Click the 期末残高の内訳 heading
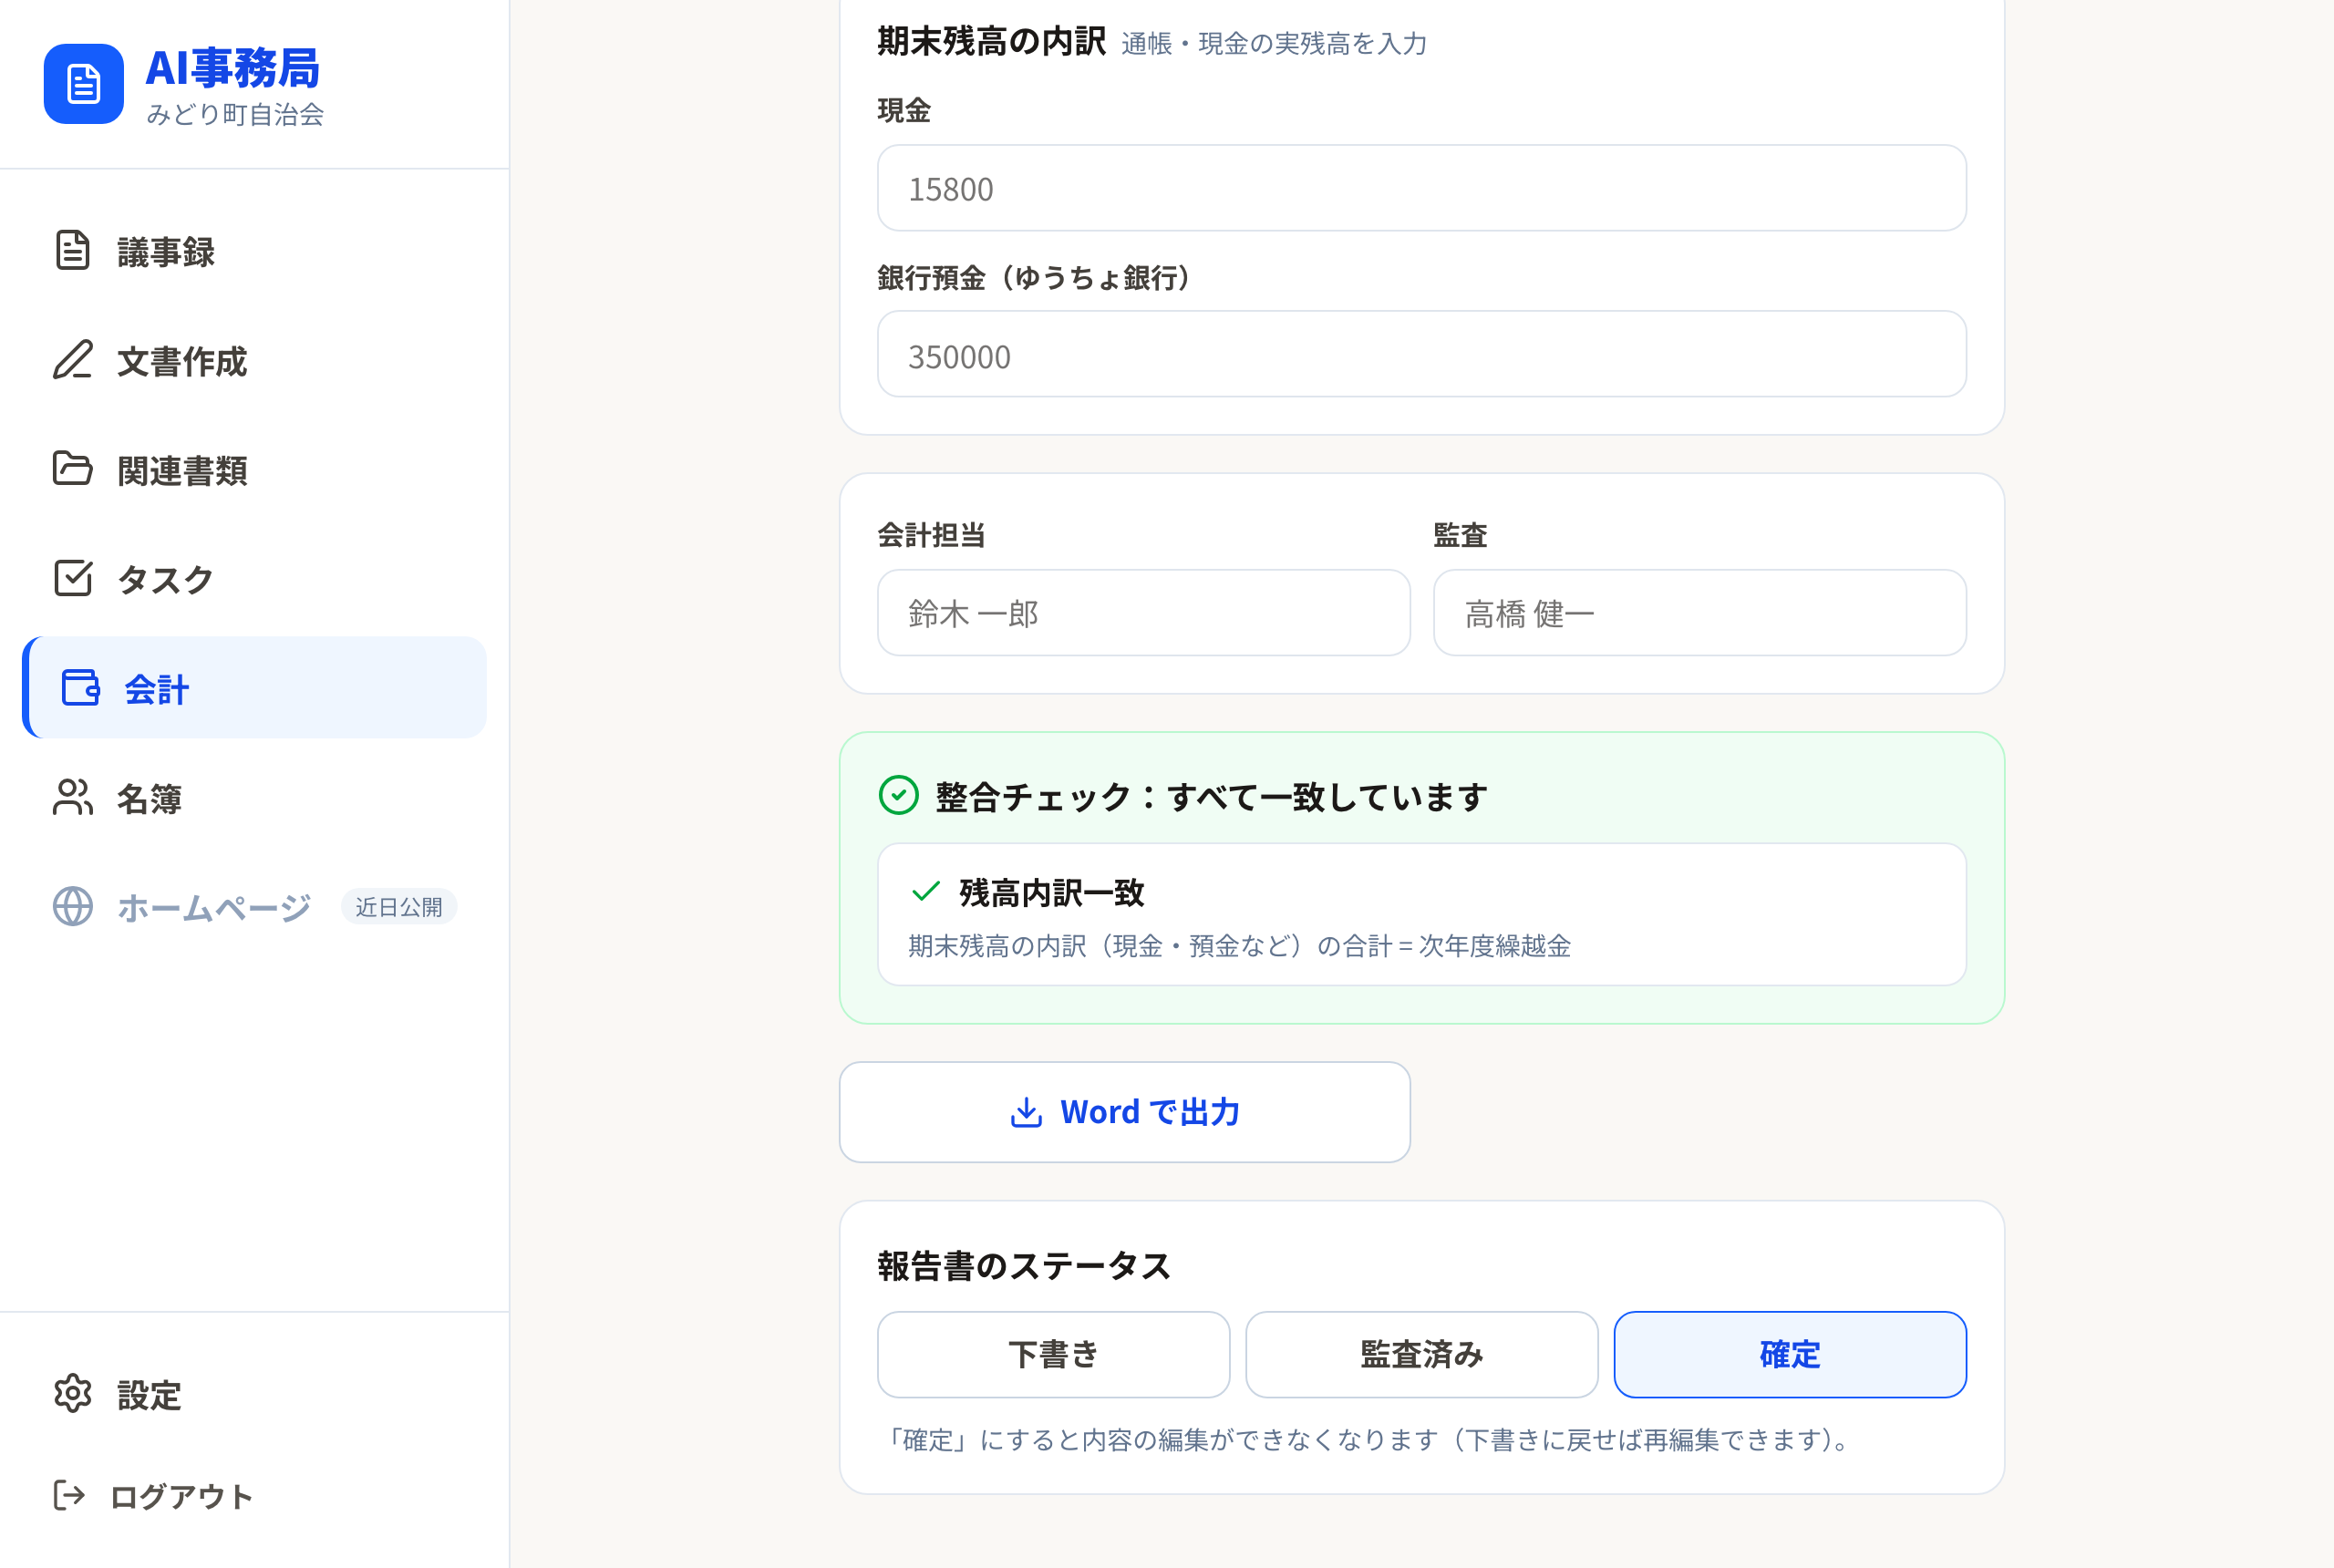Image resolution: width=2334 pixels, height=1568 pixels. [x=991, y=41]
